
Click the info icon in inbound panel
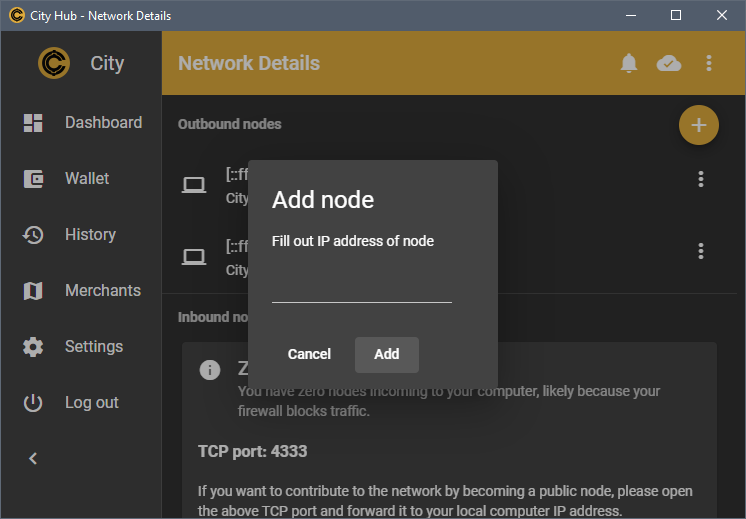(x=210, y=370)
